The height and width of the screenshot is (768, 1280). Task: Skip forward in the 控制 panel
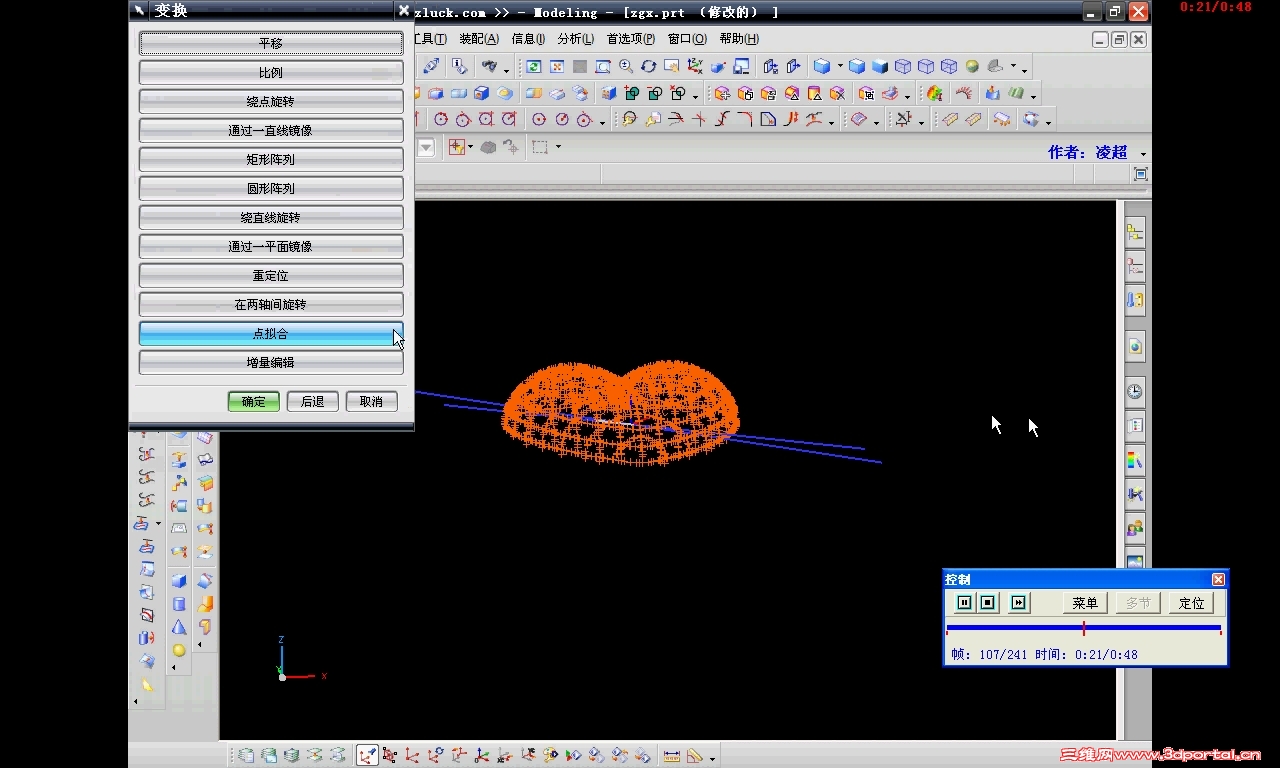tap(1019, 603)
